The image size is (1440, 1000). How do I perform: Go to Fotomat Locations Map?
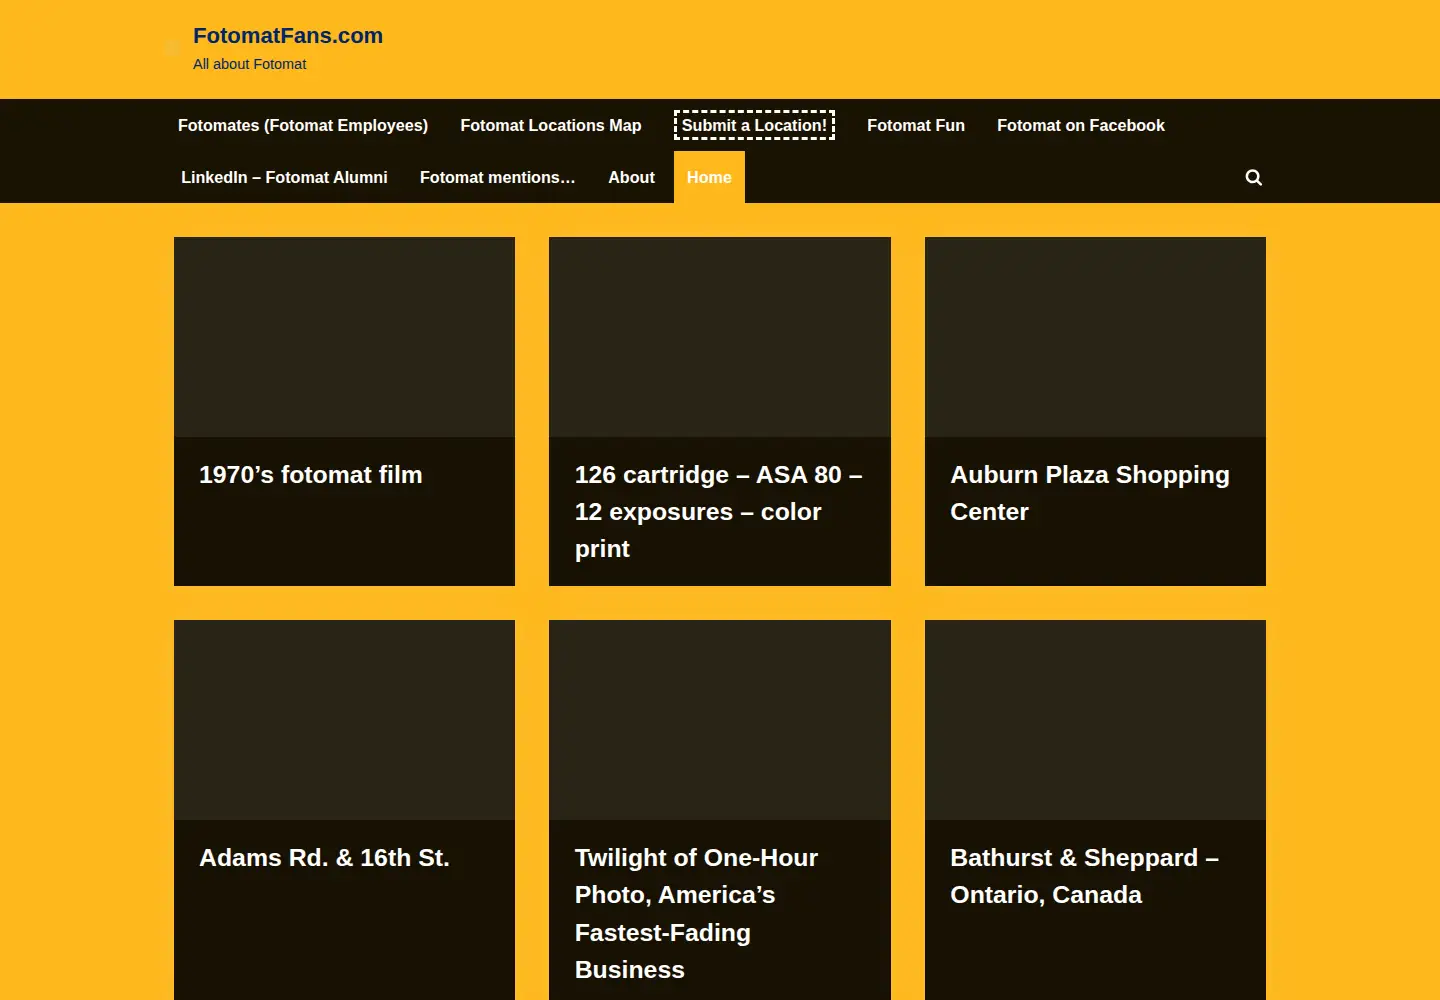[551, 125]
